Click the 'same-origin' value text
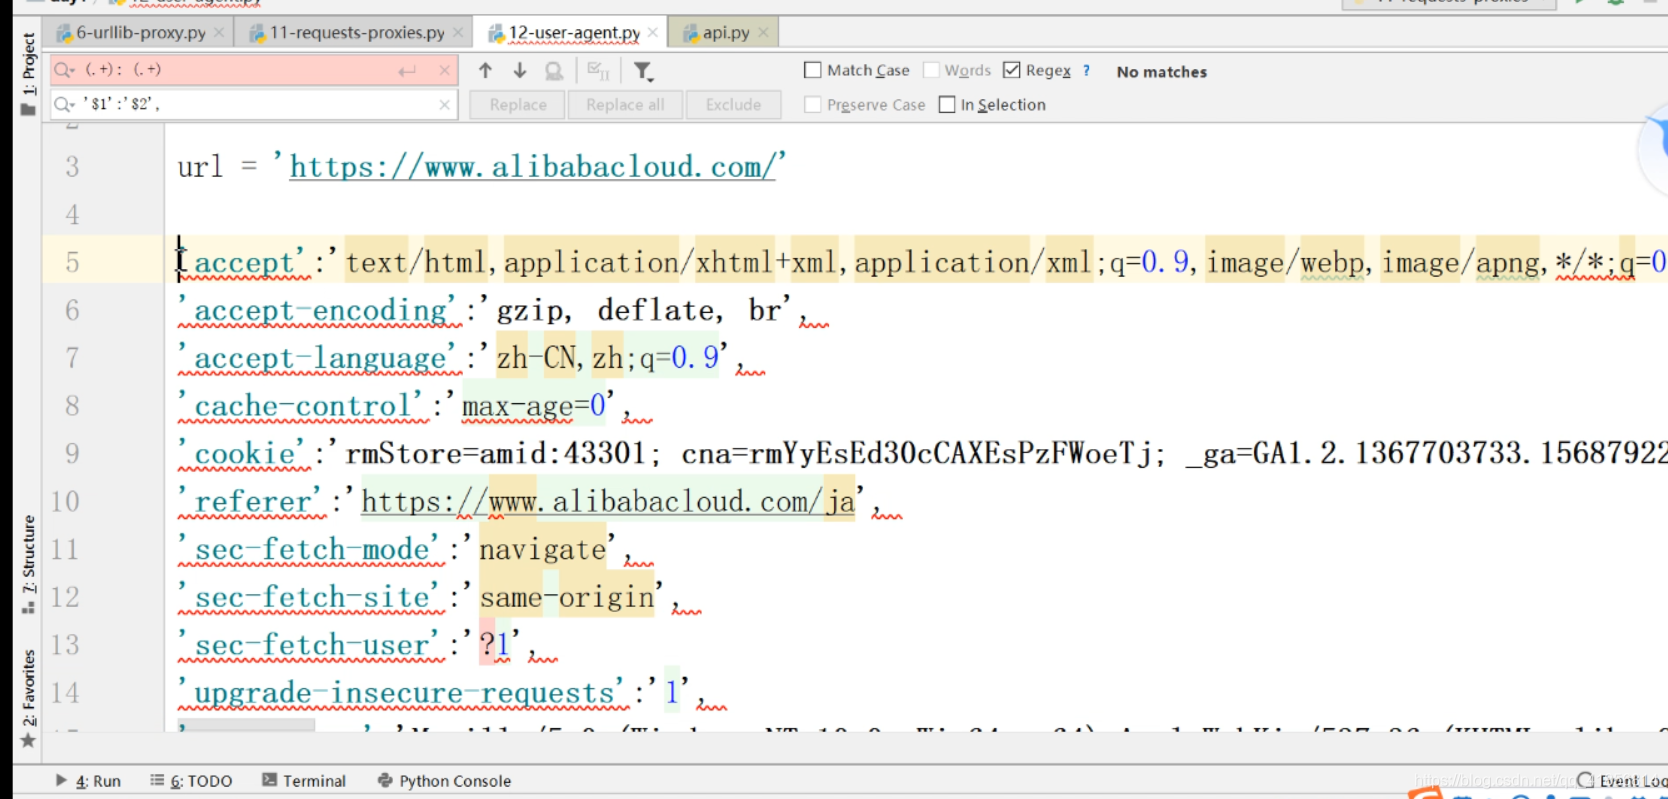 (x=567, y=597)
